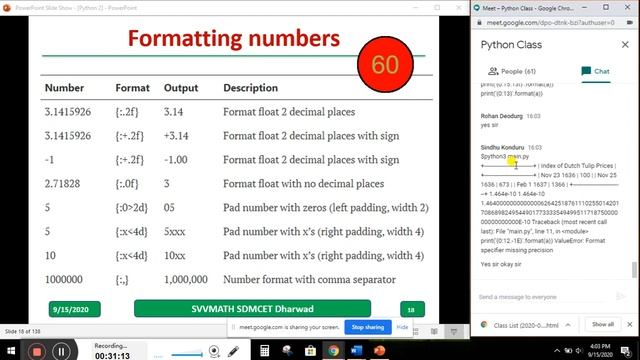The width and height of the screenshot is (640, 360).
Task: Show hidden system tray icons
Action: tap(557, 351)
